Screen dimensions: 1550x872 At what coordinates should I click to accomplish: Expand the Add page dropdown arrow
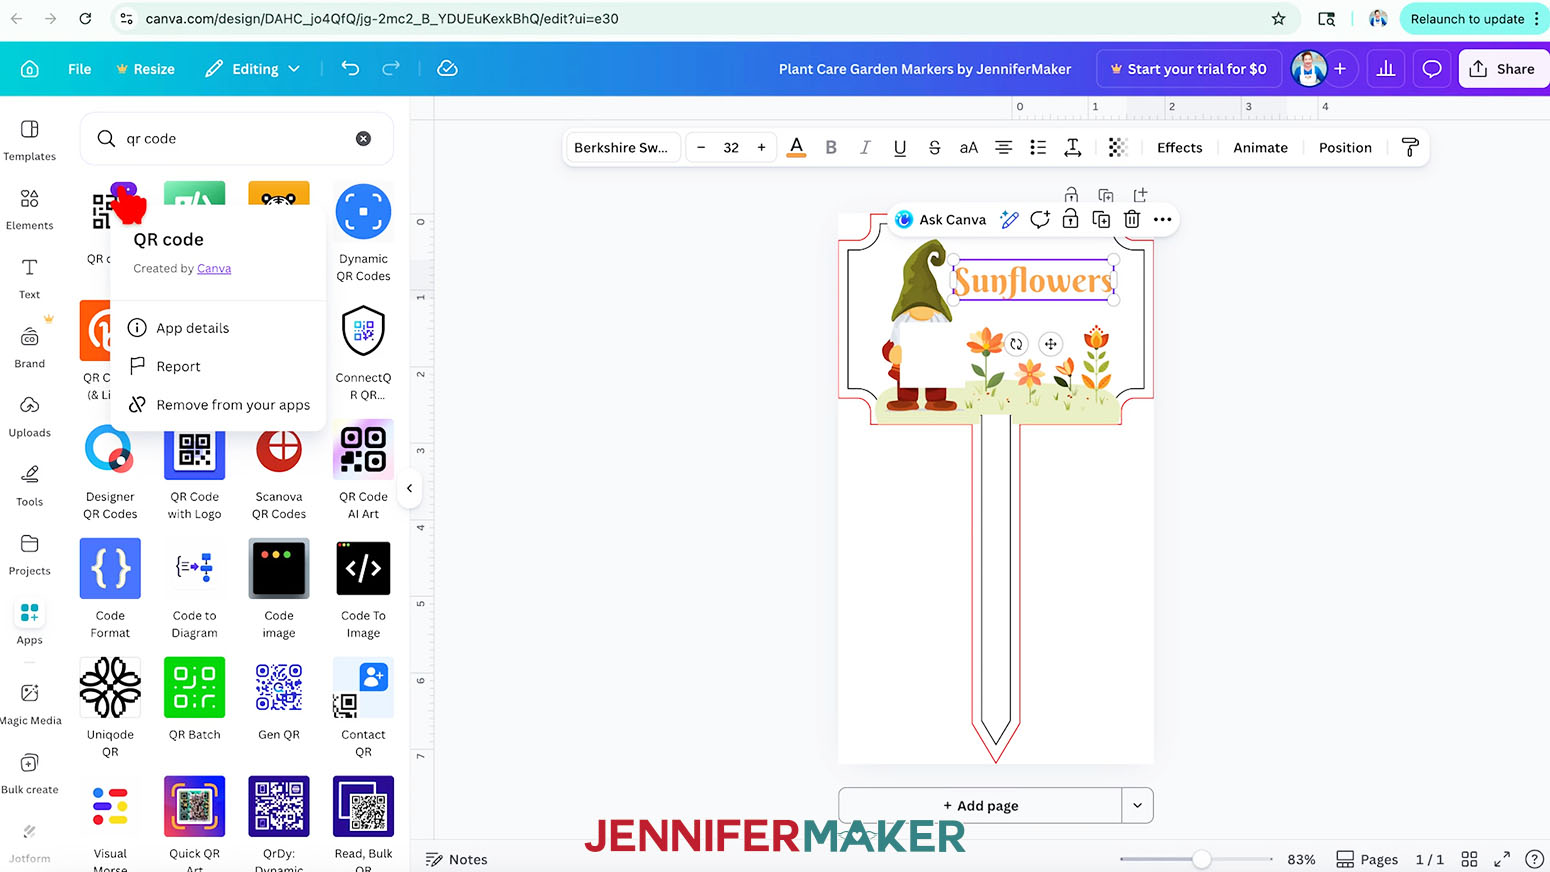(x=1137, y=805)
